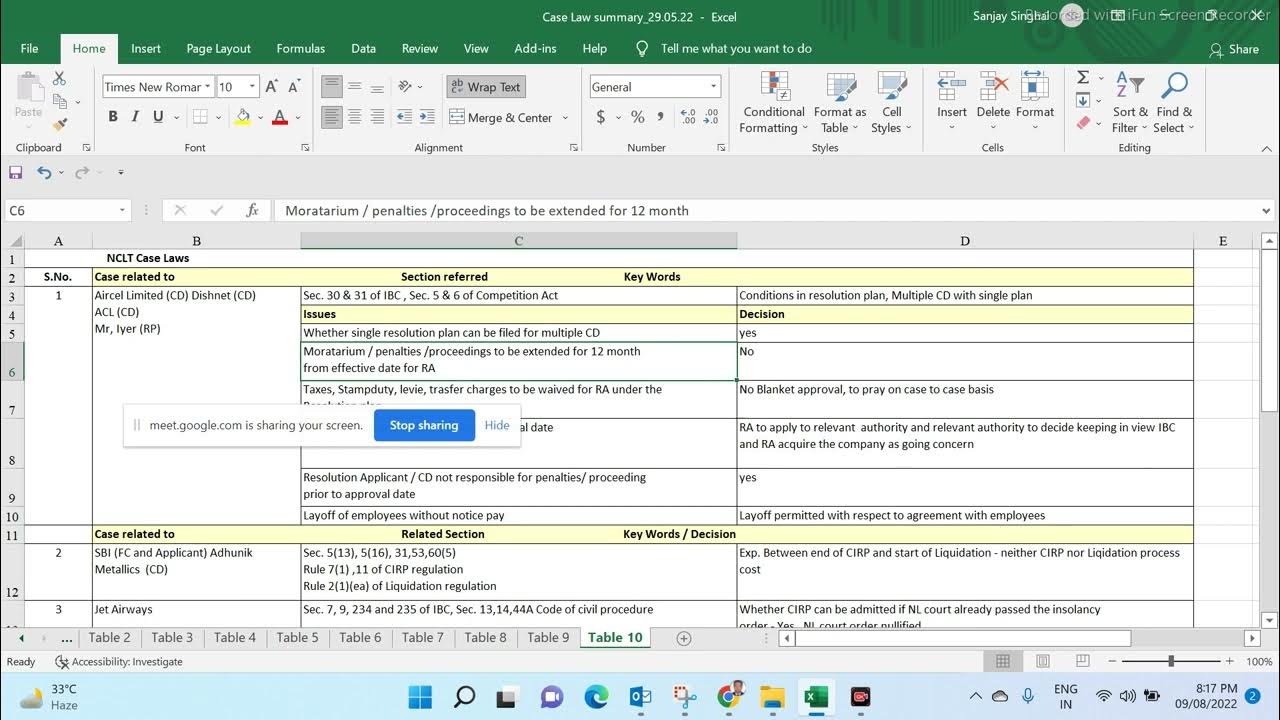The height and width of the screenshot is (720, 1280).
Task: Decrease font size with small A icon
Action: pos(294,87)
